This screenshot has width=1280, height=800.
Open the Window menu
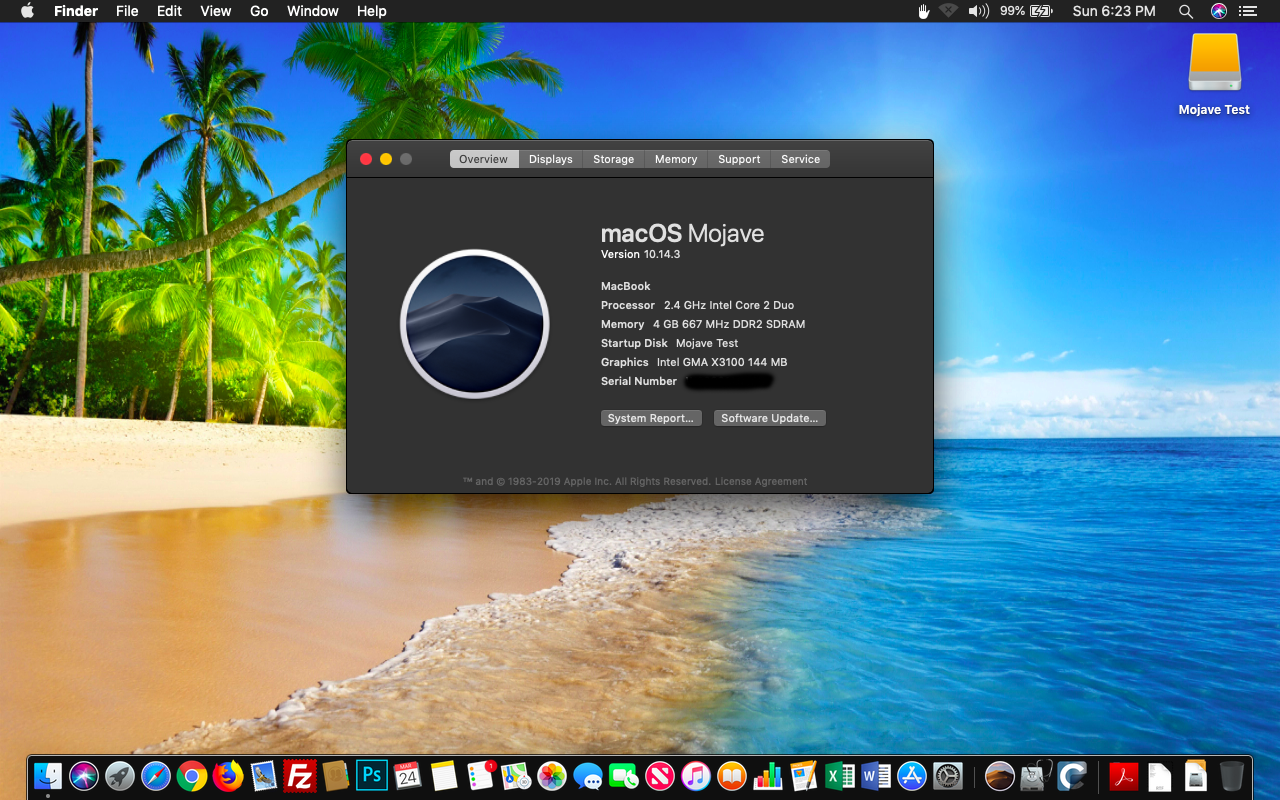tap(312, 11)
